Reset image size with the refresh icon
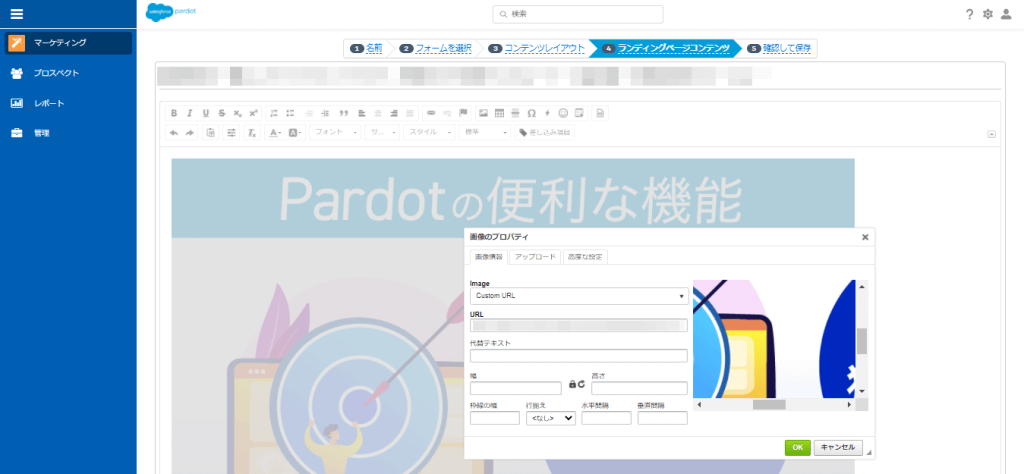The image size is (1024, 474). (x=581, y=384)
